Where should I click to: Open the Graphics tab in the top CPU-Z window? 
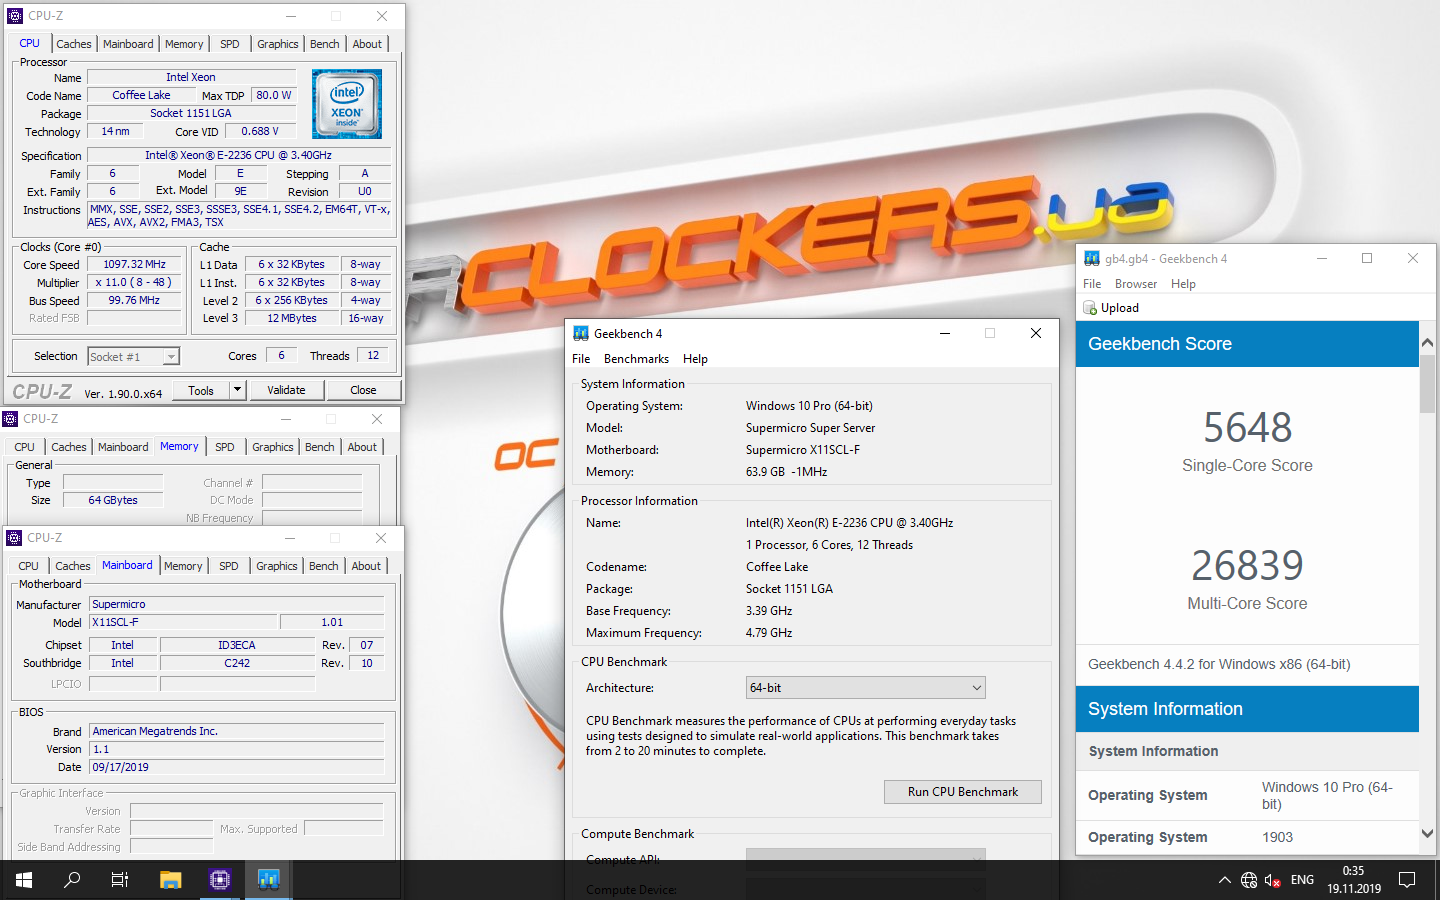278,44
